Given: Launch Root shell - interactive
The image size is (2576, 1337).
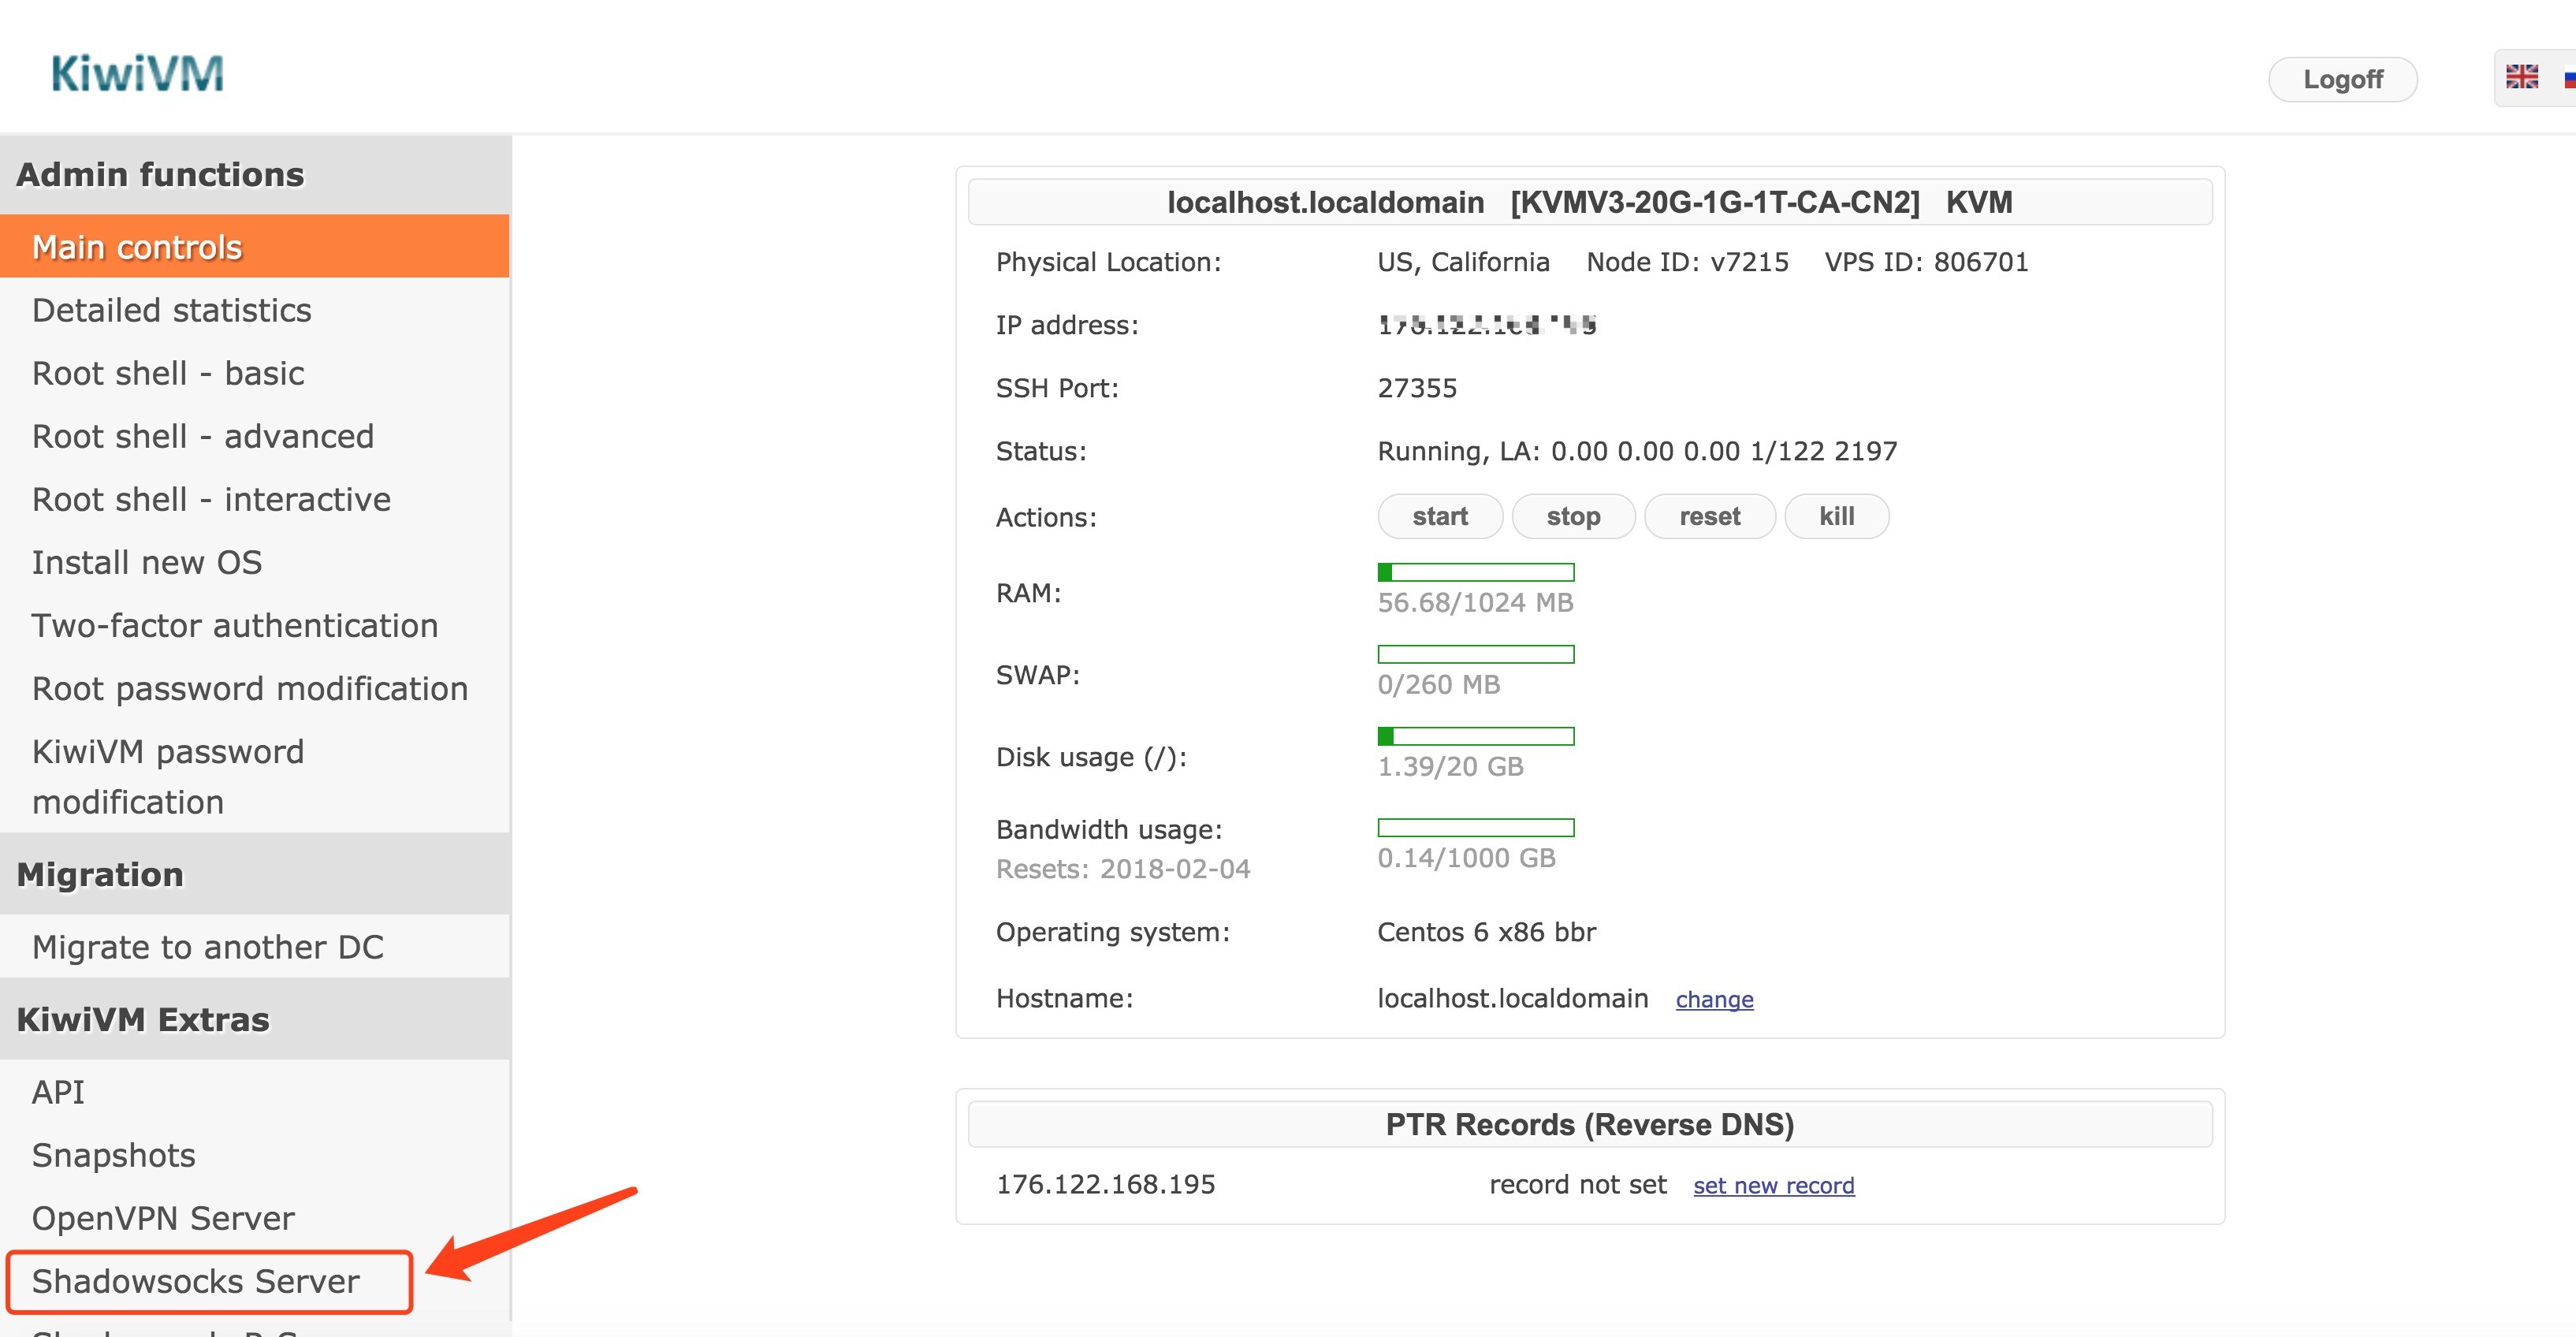Looking at the screenshot, I should tap(211, 499).
